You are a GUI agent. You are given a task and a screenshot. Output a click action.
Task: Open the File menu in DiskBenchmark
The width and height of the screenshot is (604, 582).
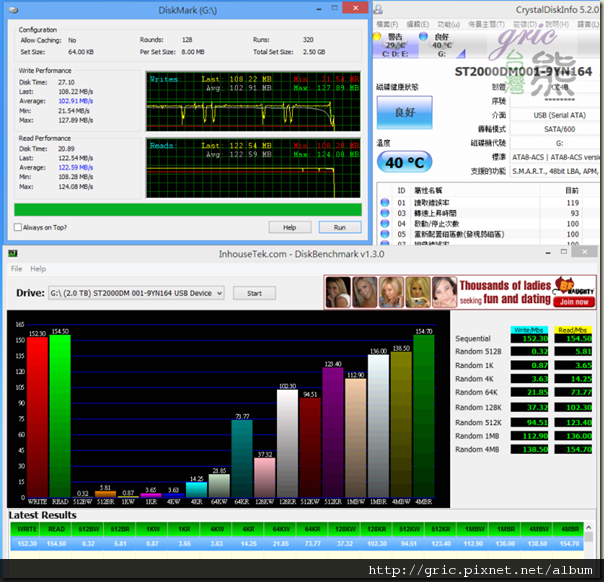point(16,269)
